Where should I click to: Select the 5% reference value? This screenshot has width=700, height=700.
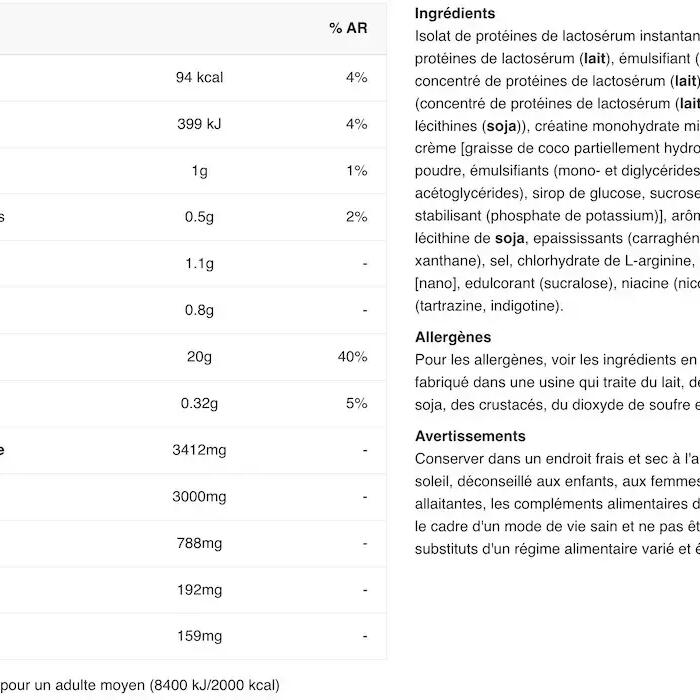pyautogui.click(x=356, y=403)
